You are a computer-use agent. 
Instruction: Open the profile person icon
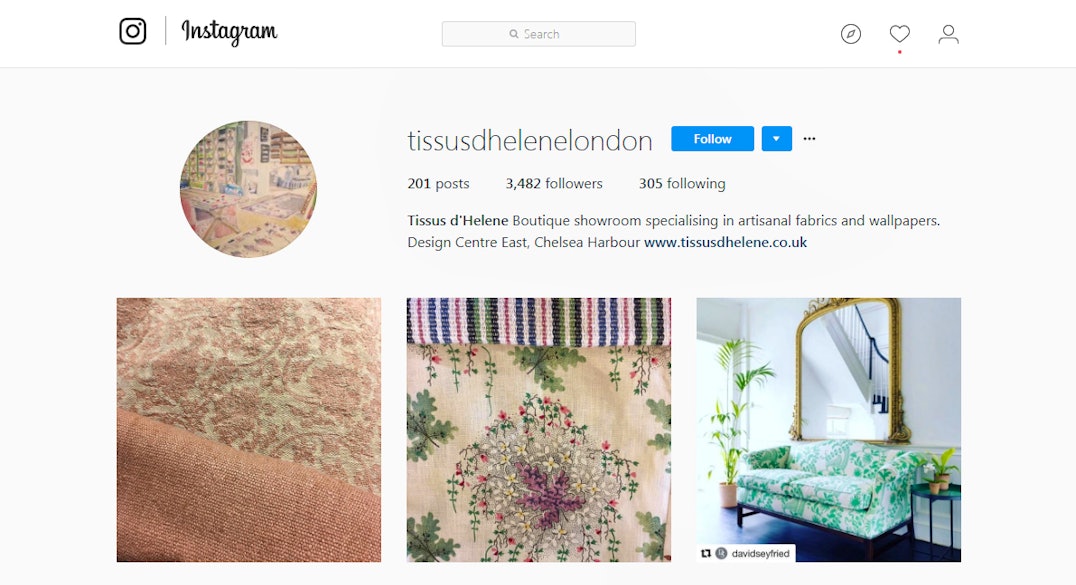pyautogui.click(x=948, y=34)
